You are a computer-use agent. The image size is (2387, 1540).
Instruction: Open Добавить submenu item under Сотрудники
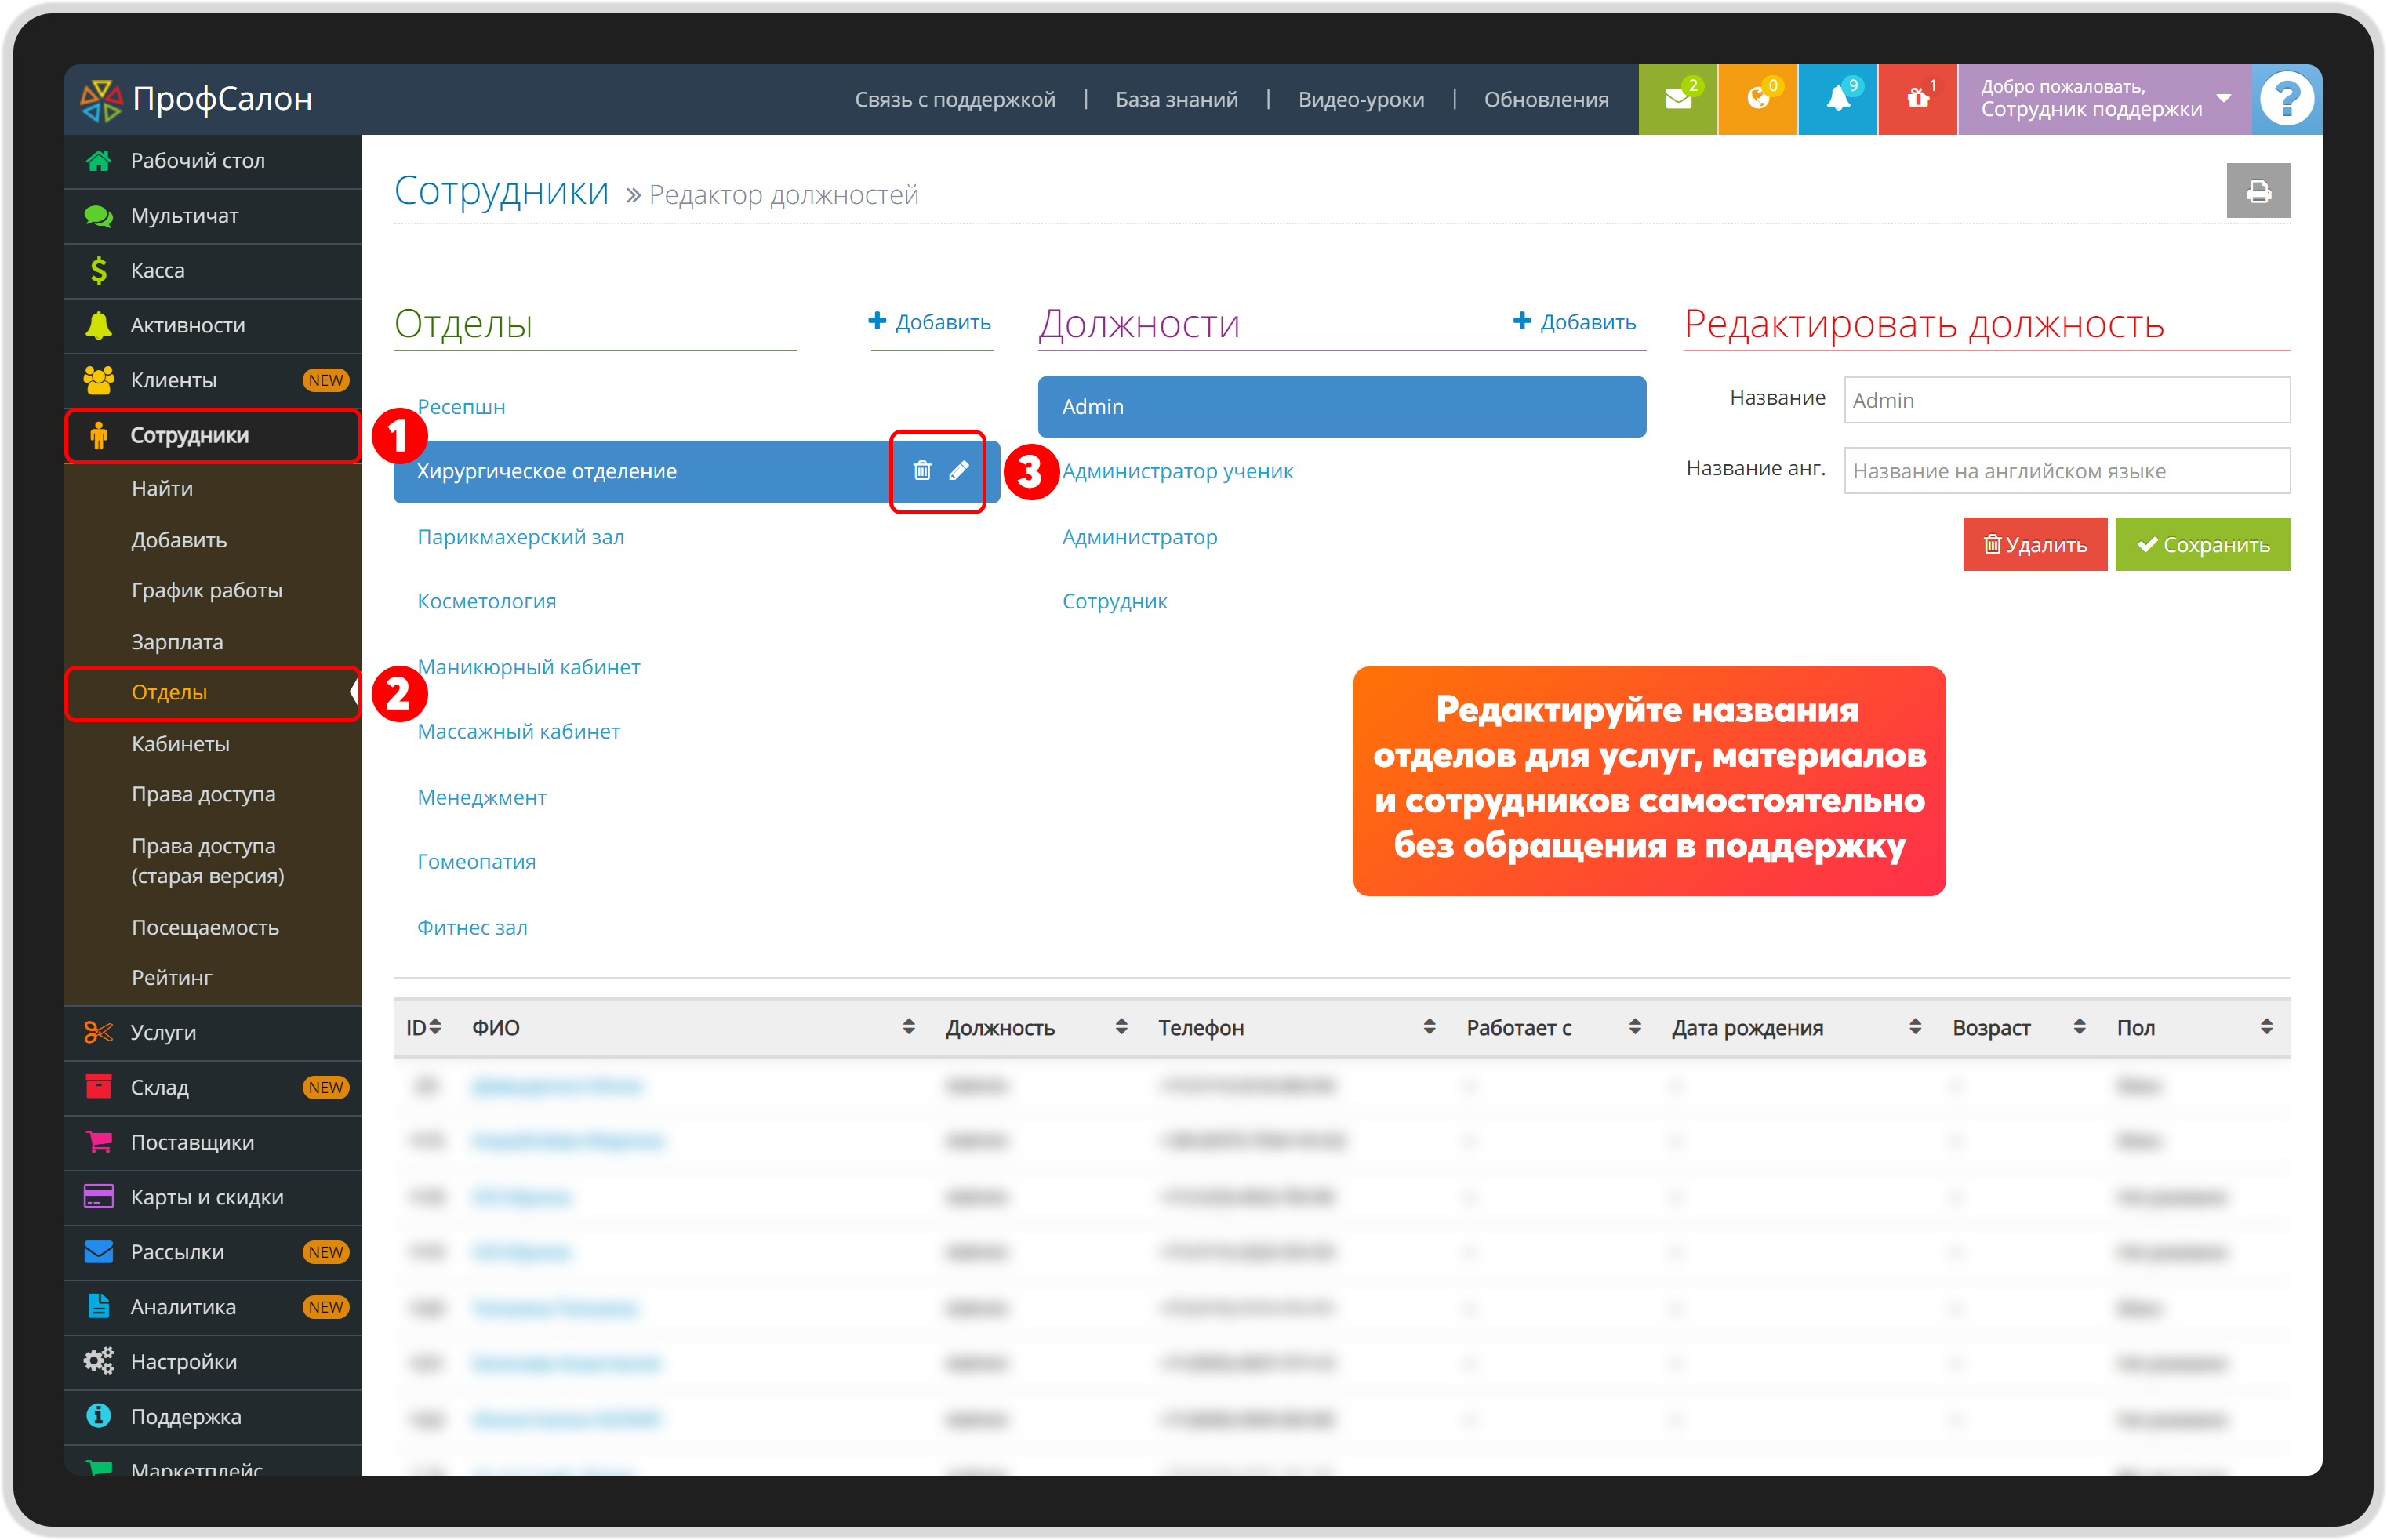pos(179,541)
